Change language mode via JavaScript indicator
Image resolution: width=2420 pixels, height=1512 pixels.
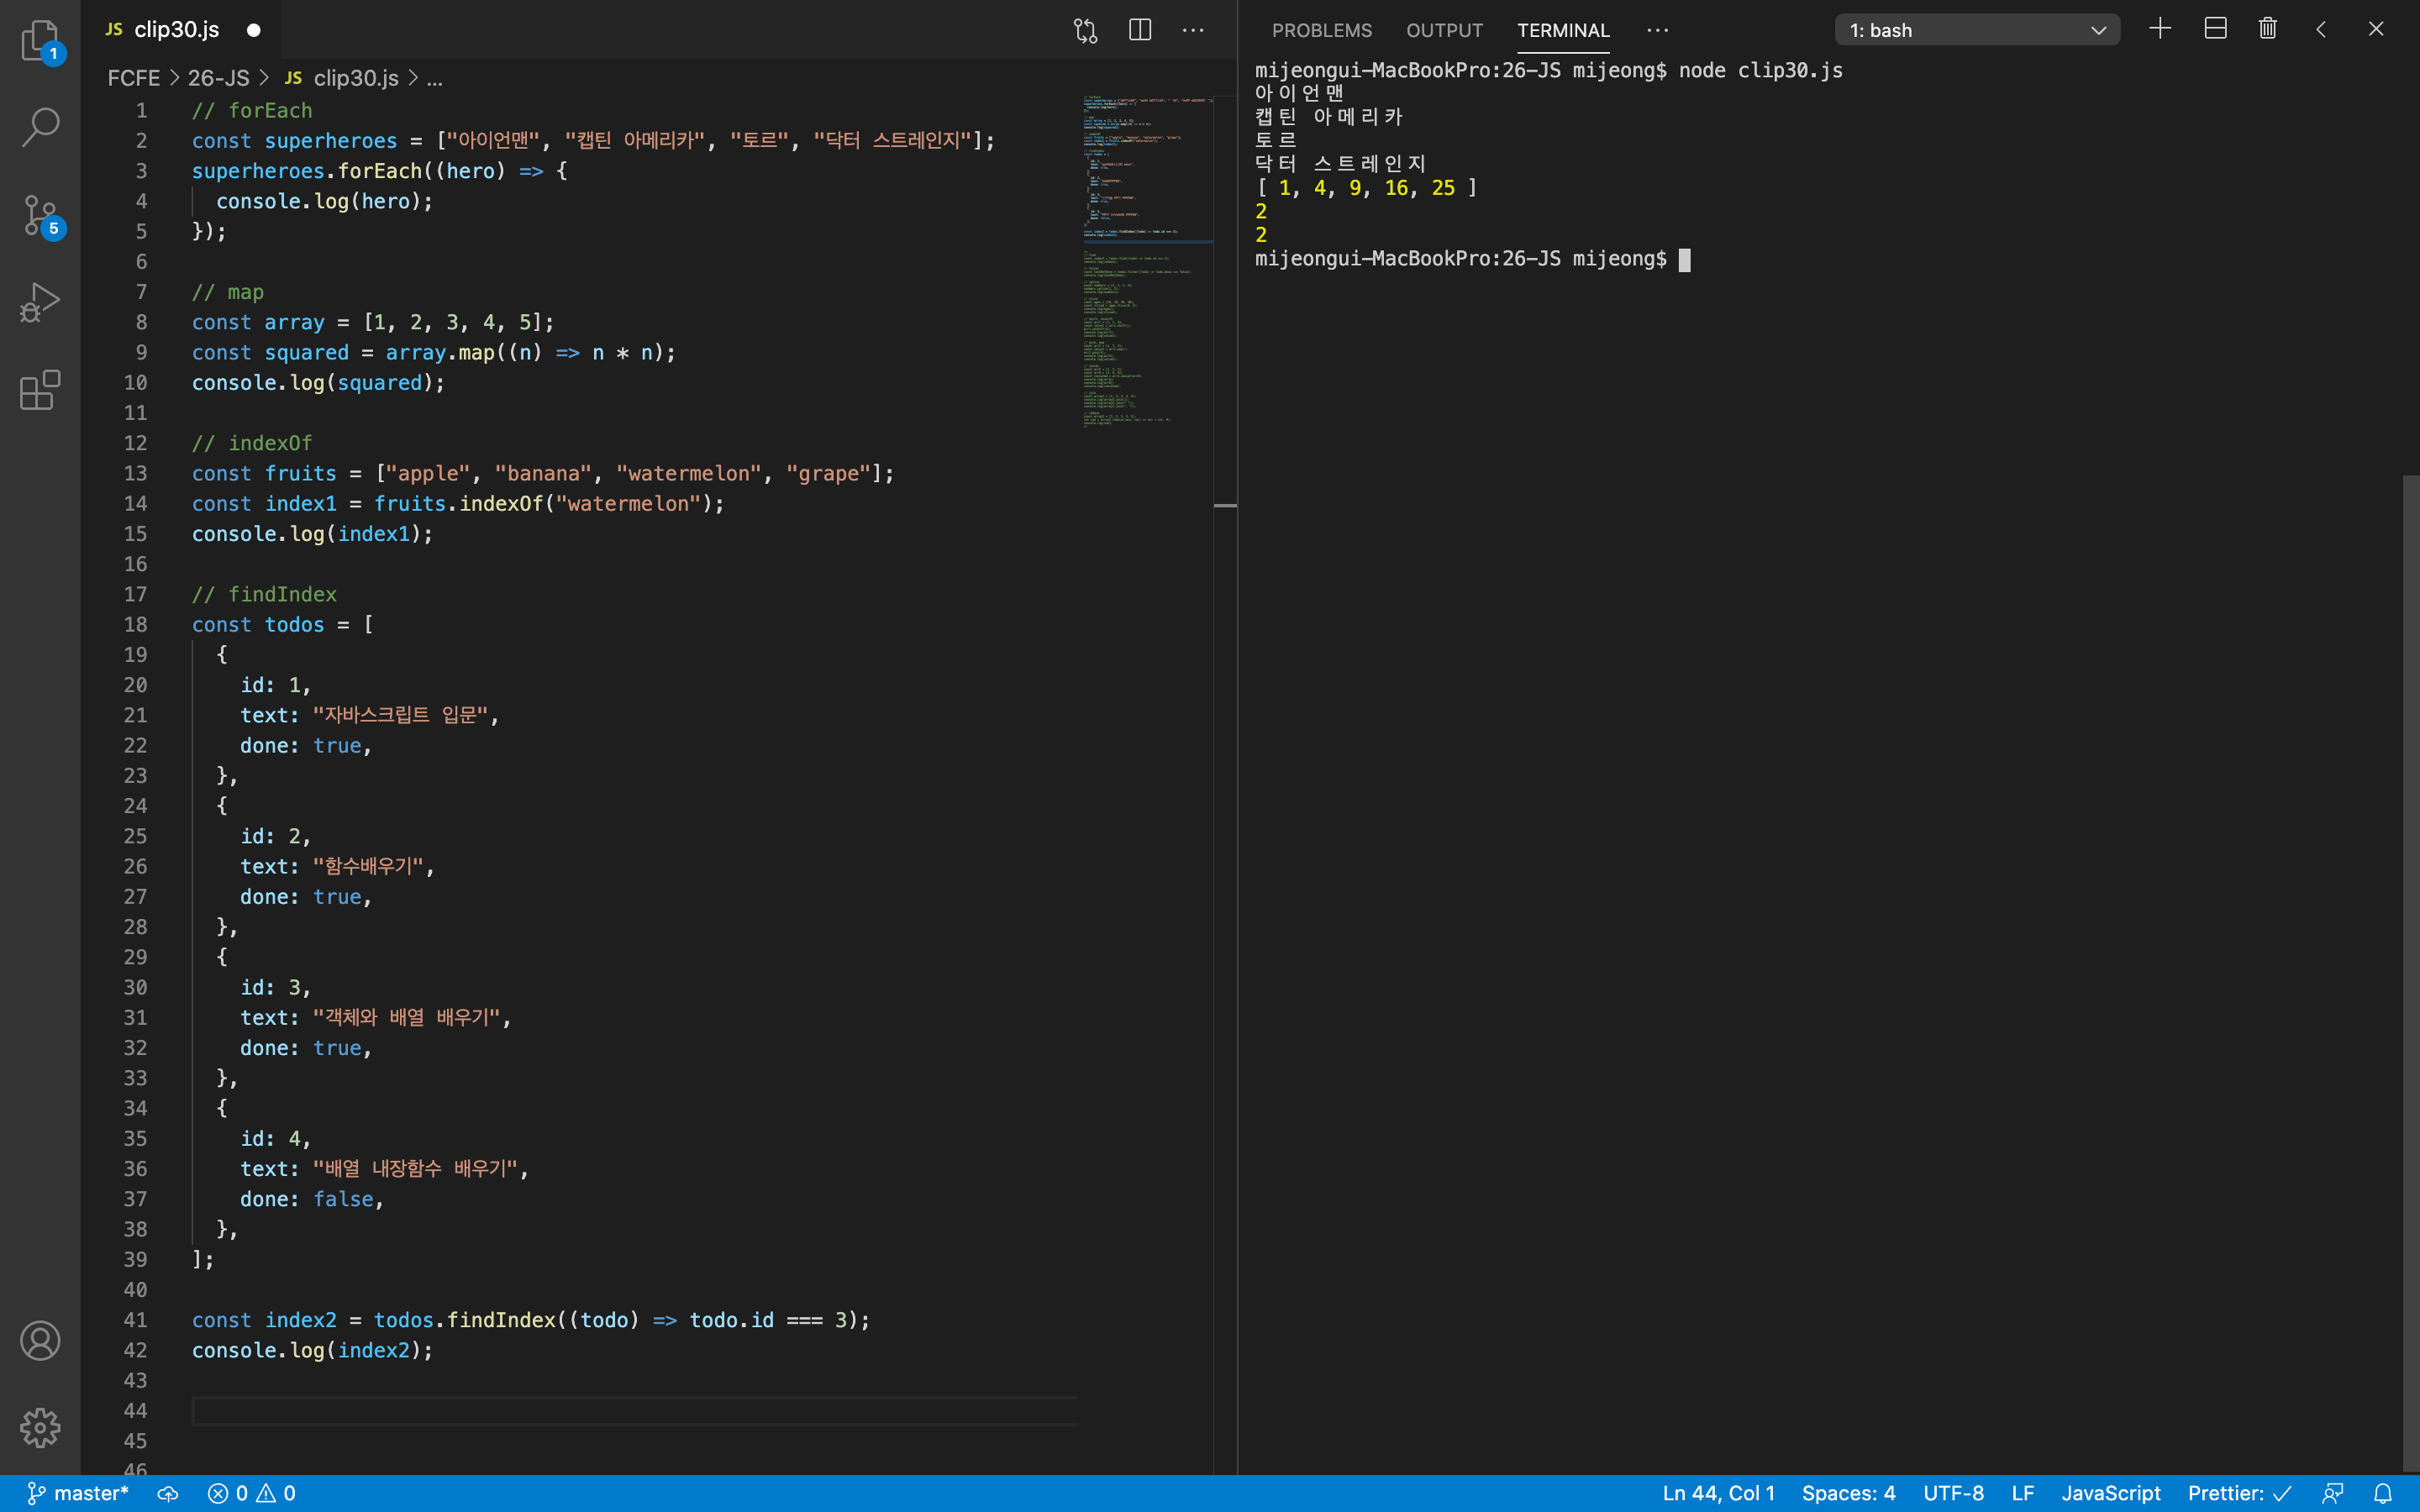2110,1493
